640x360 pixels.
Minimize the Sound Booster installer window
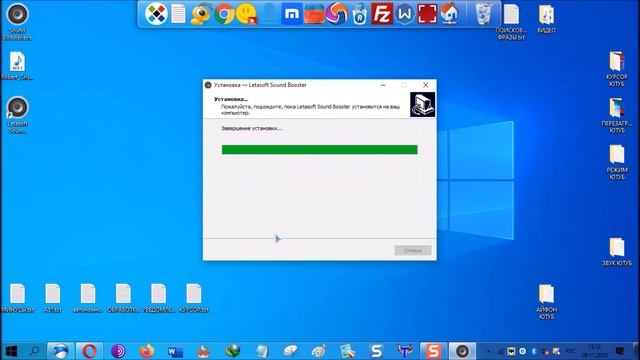[383, 85]
